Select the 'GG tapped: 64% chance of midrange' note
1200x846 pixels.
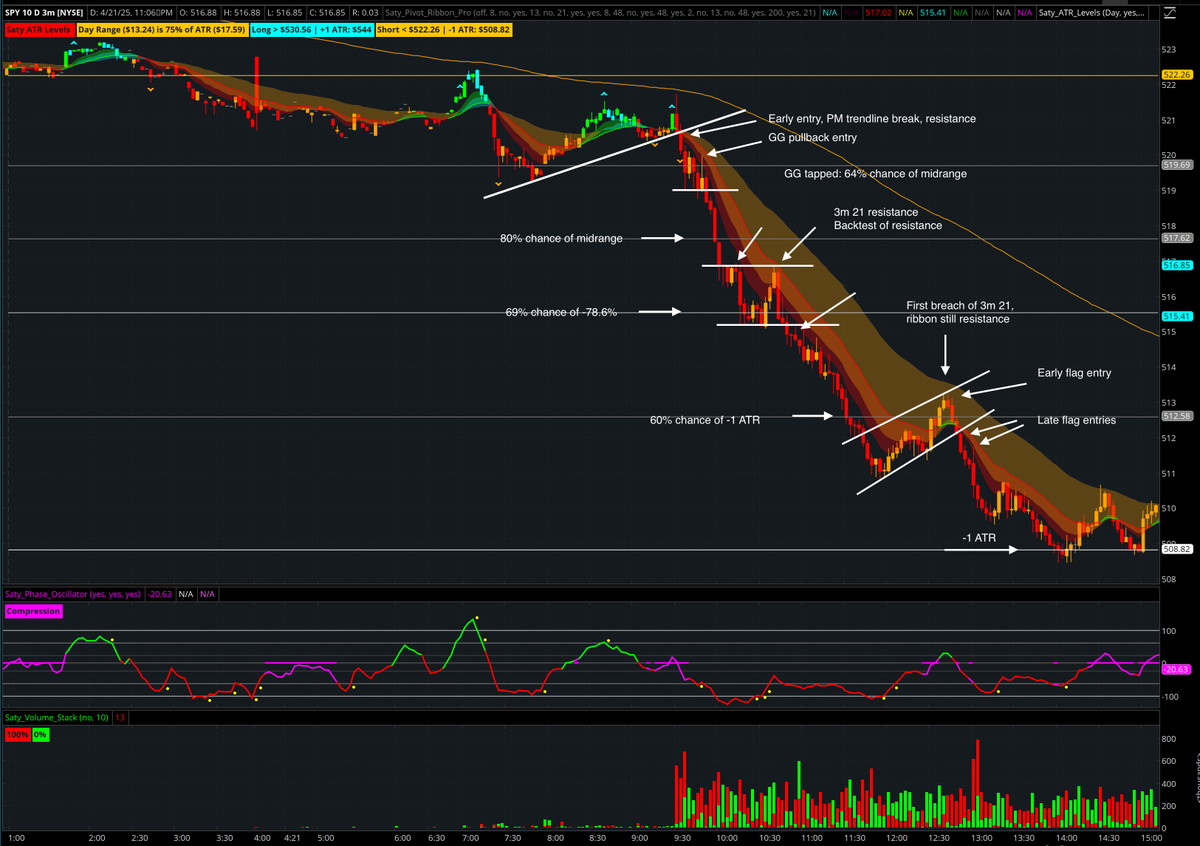pos(876,173)
